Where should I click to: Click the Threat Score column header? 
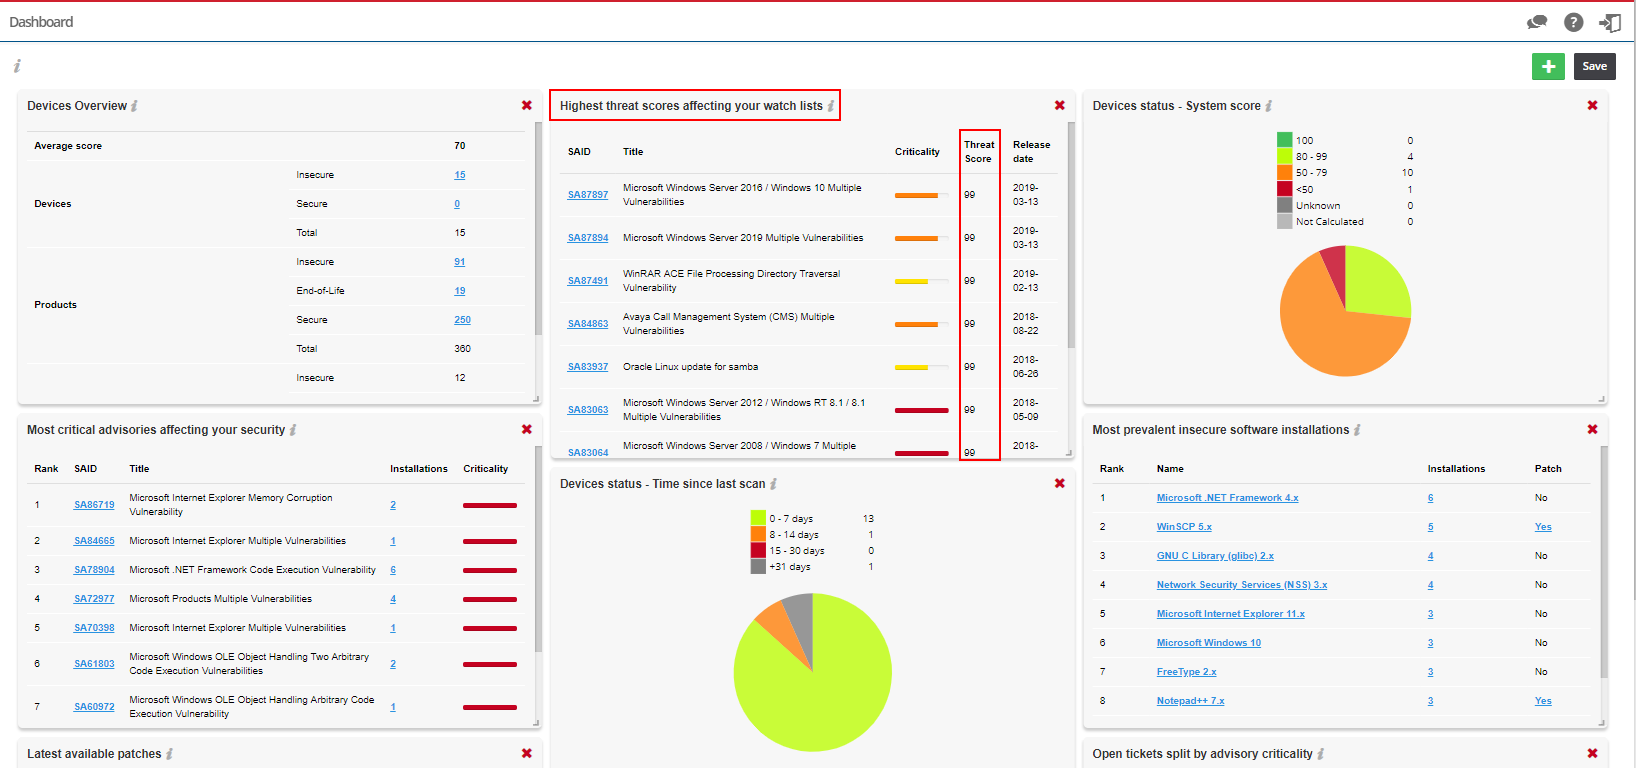[x=979, y=152]
